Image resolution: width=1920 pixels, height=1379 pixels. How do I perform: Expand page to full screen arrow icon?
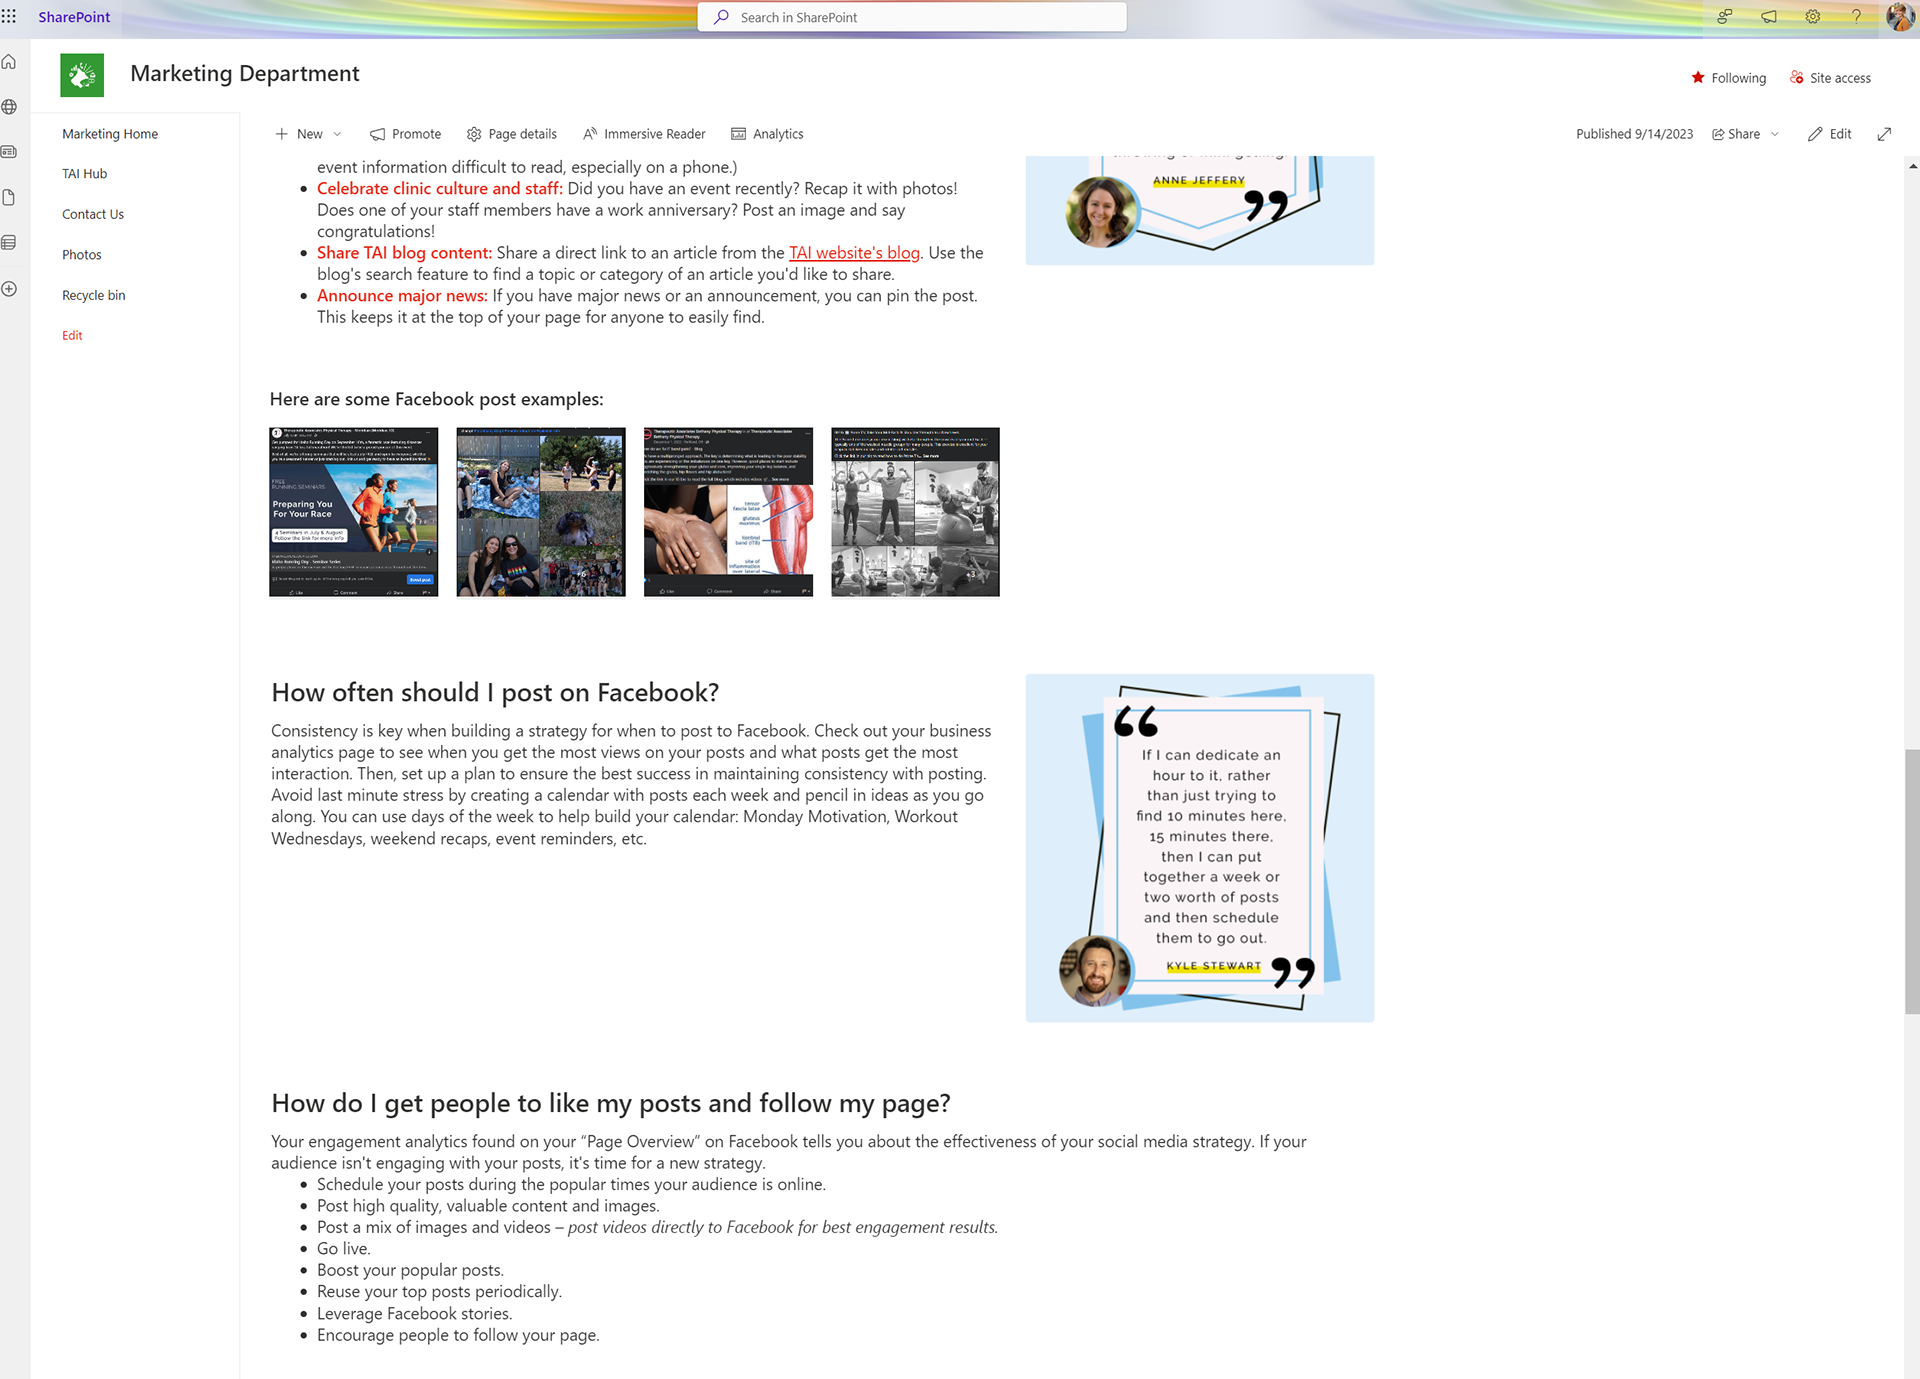coord(1884,134)
